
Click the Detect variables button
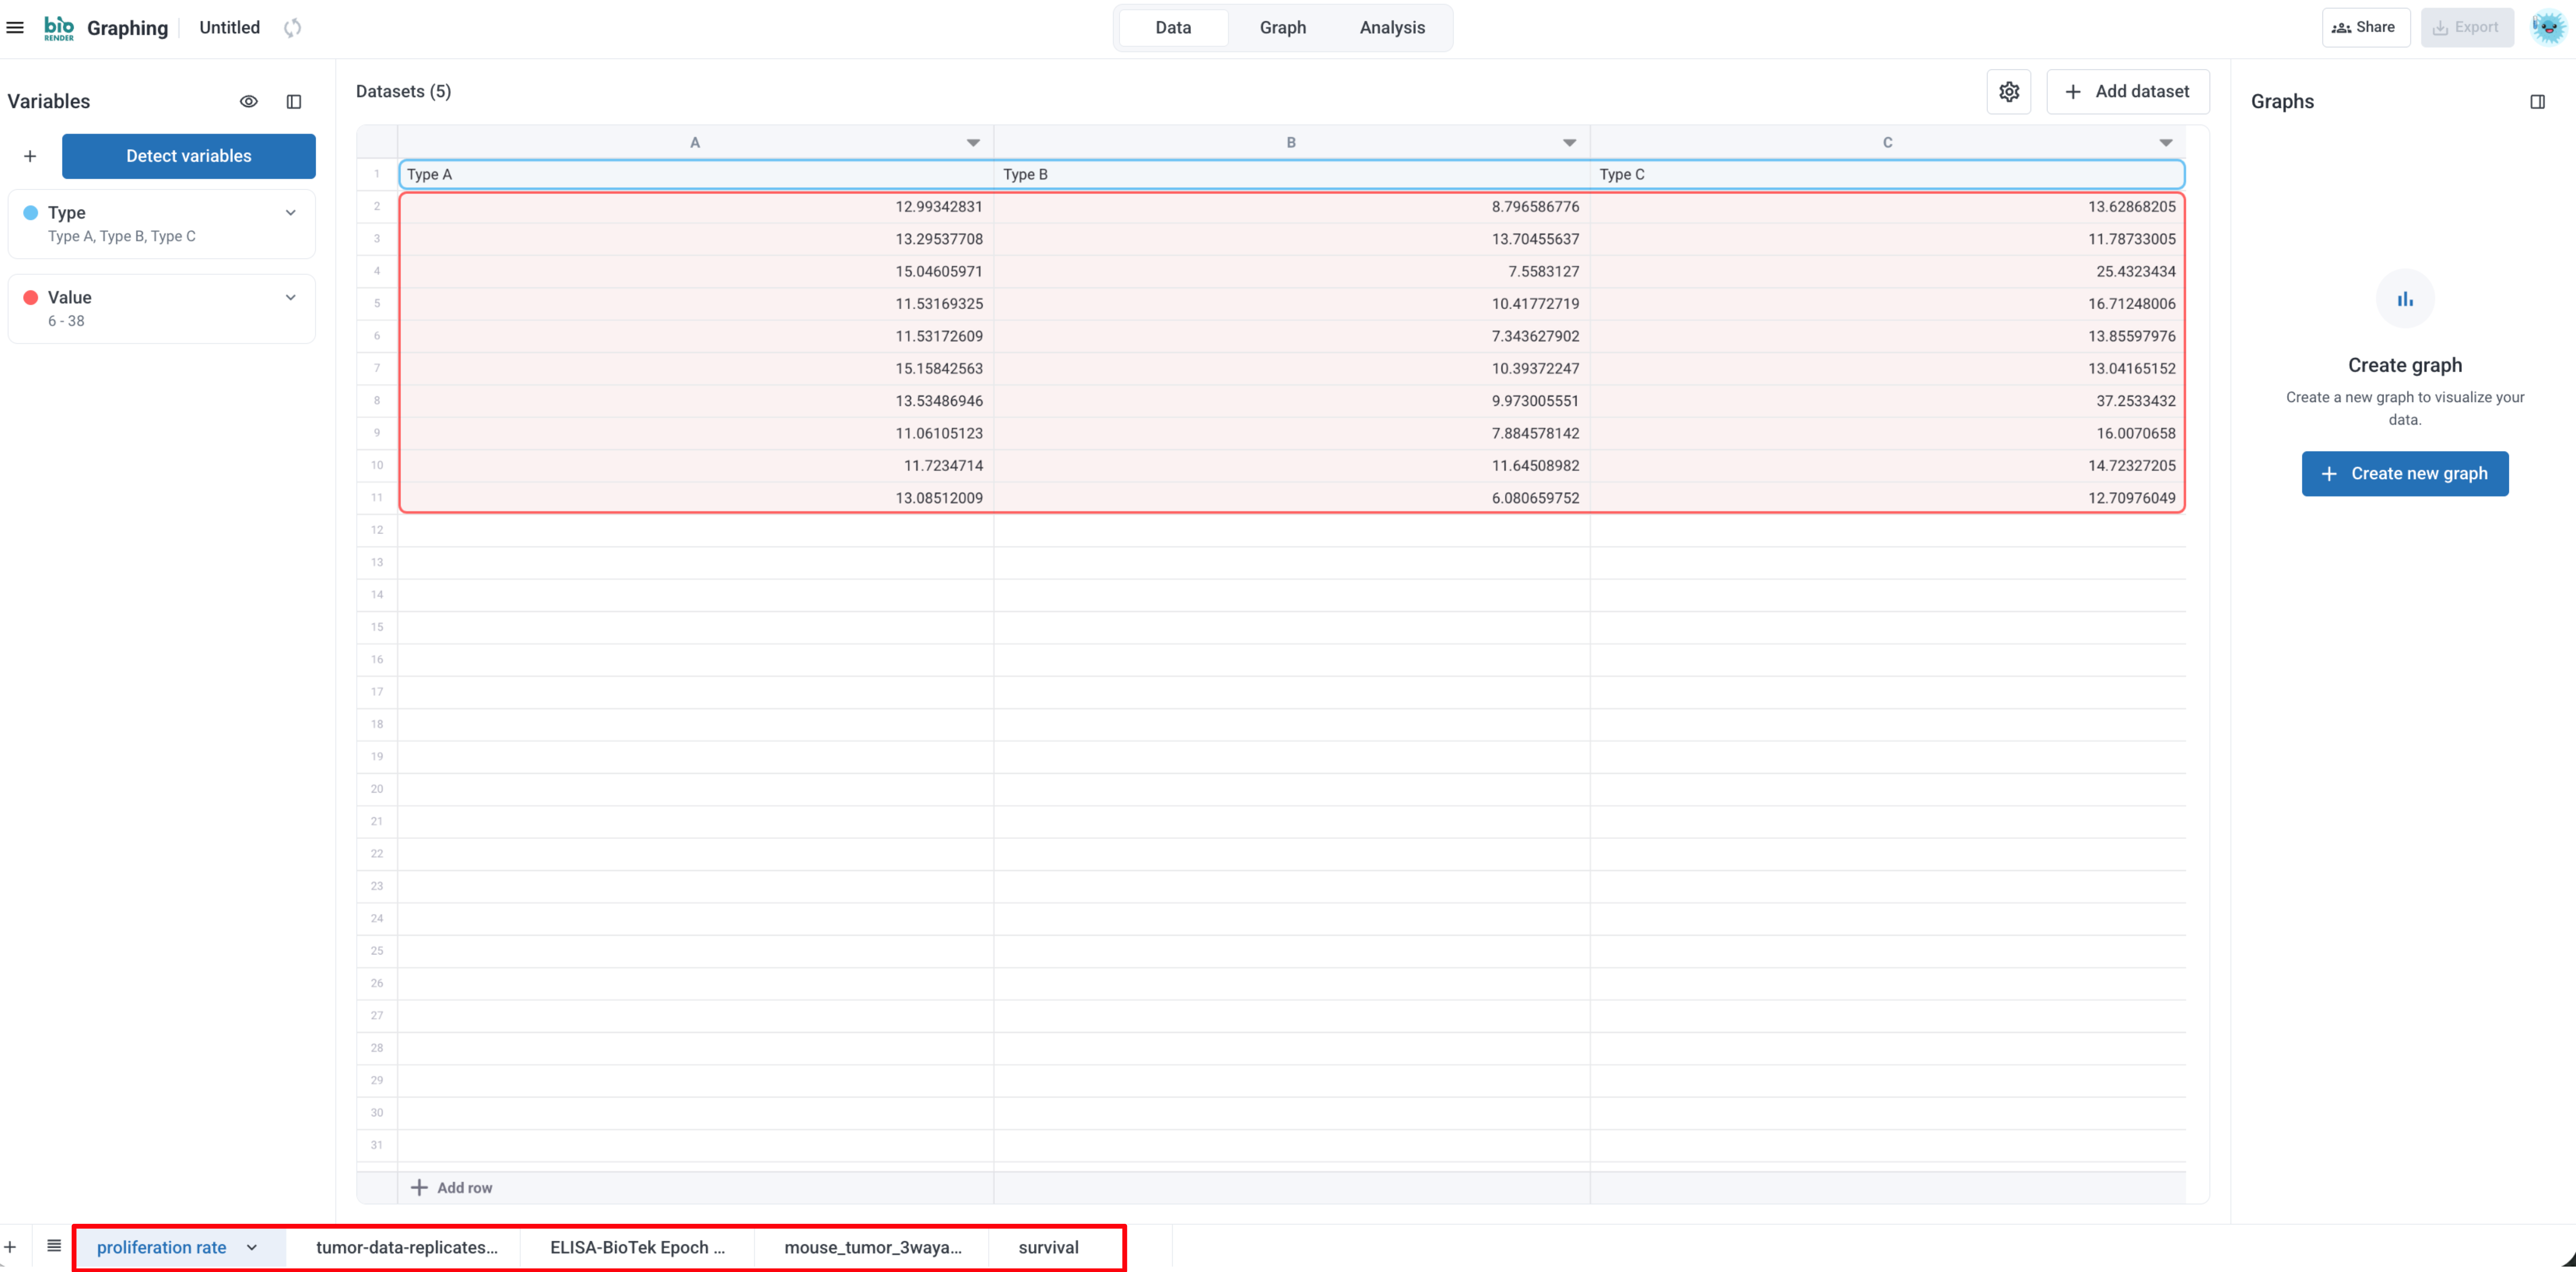click(x=189, y=156)
